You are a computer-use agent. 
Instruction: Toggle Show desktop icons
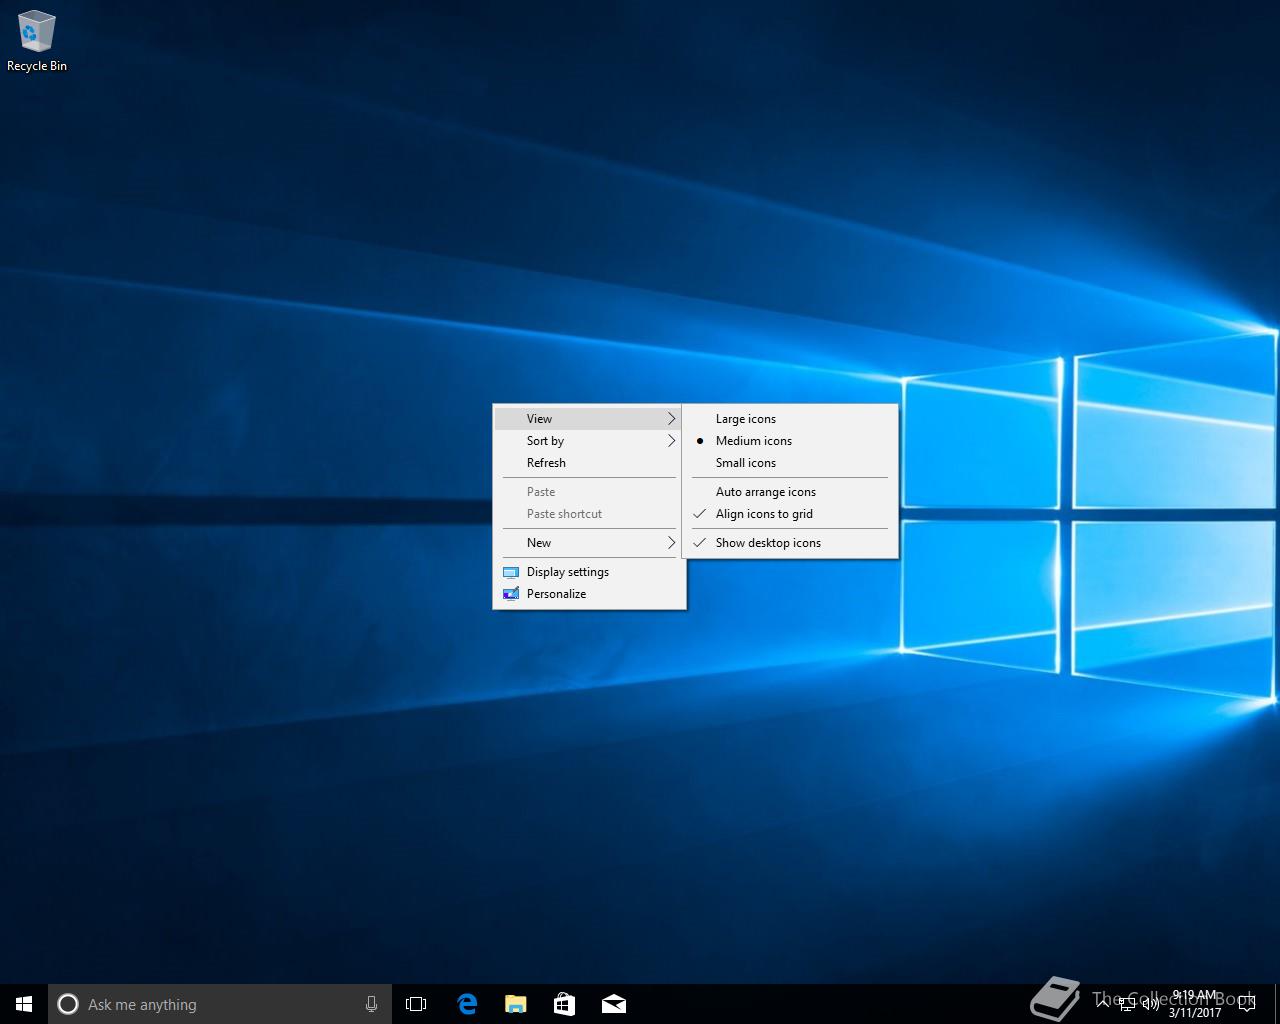[790, 543]
